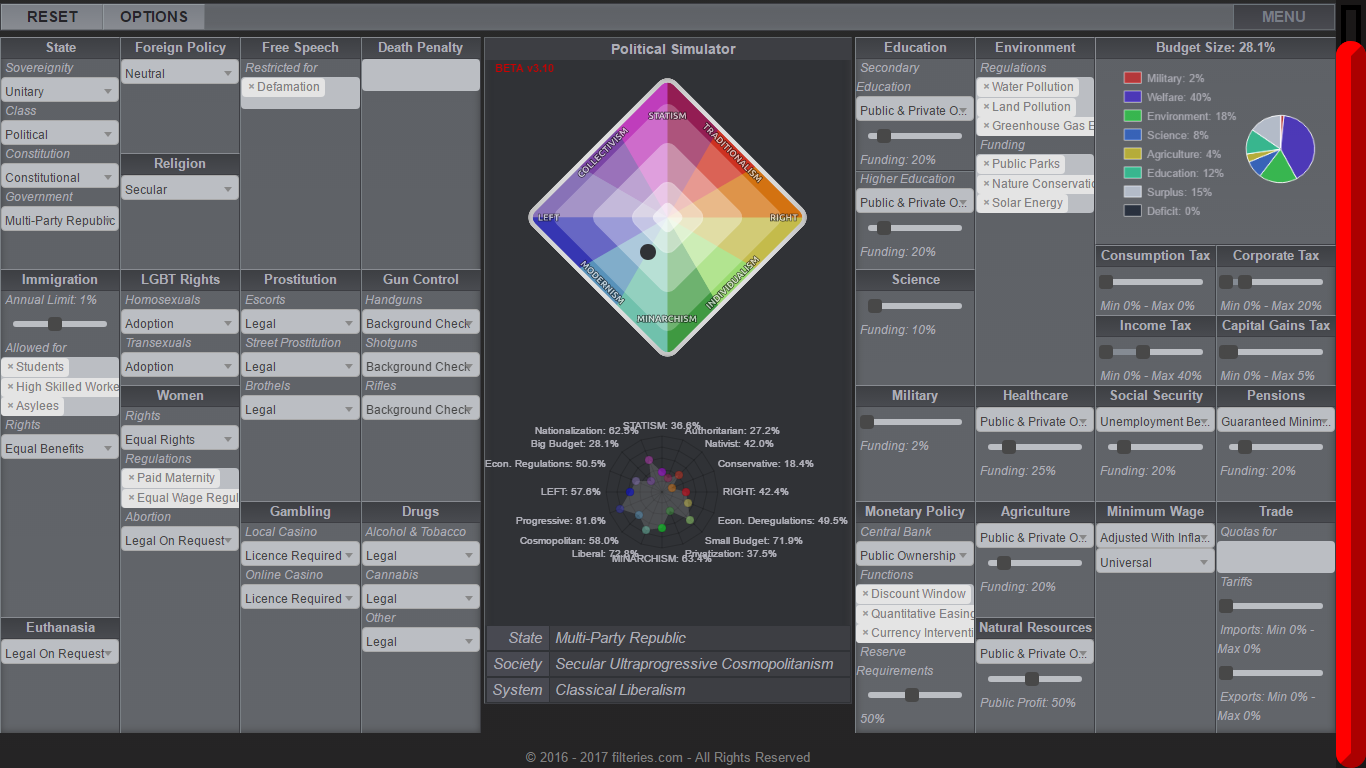This screenshot has height=768, width=1366.
Task: Remove the Solar Energy funding tag
Action: (x=986, y=203)
